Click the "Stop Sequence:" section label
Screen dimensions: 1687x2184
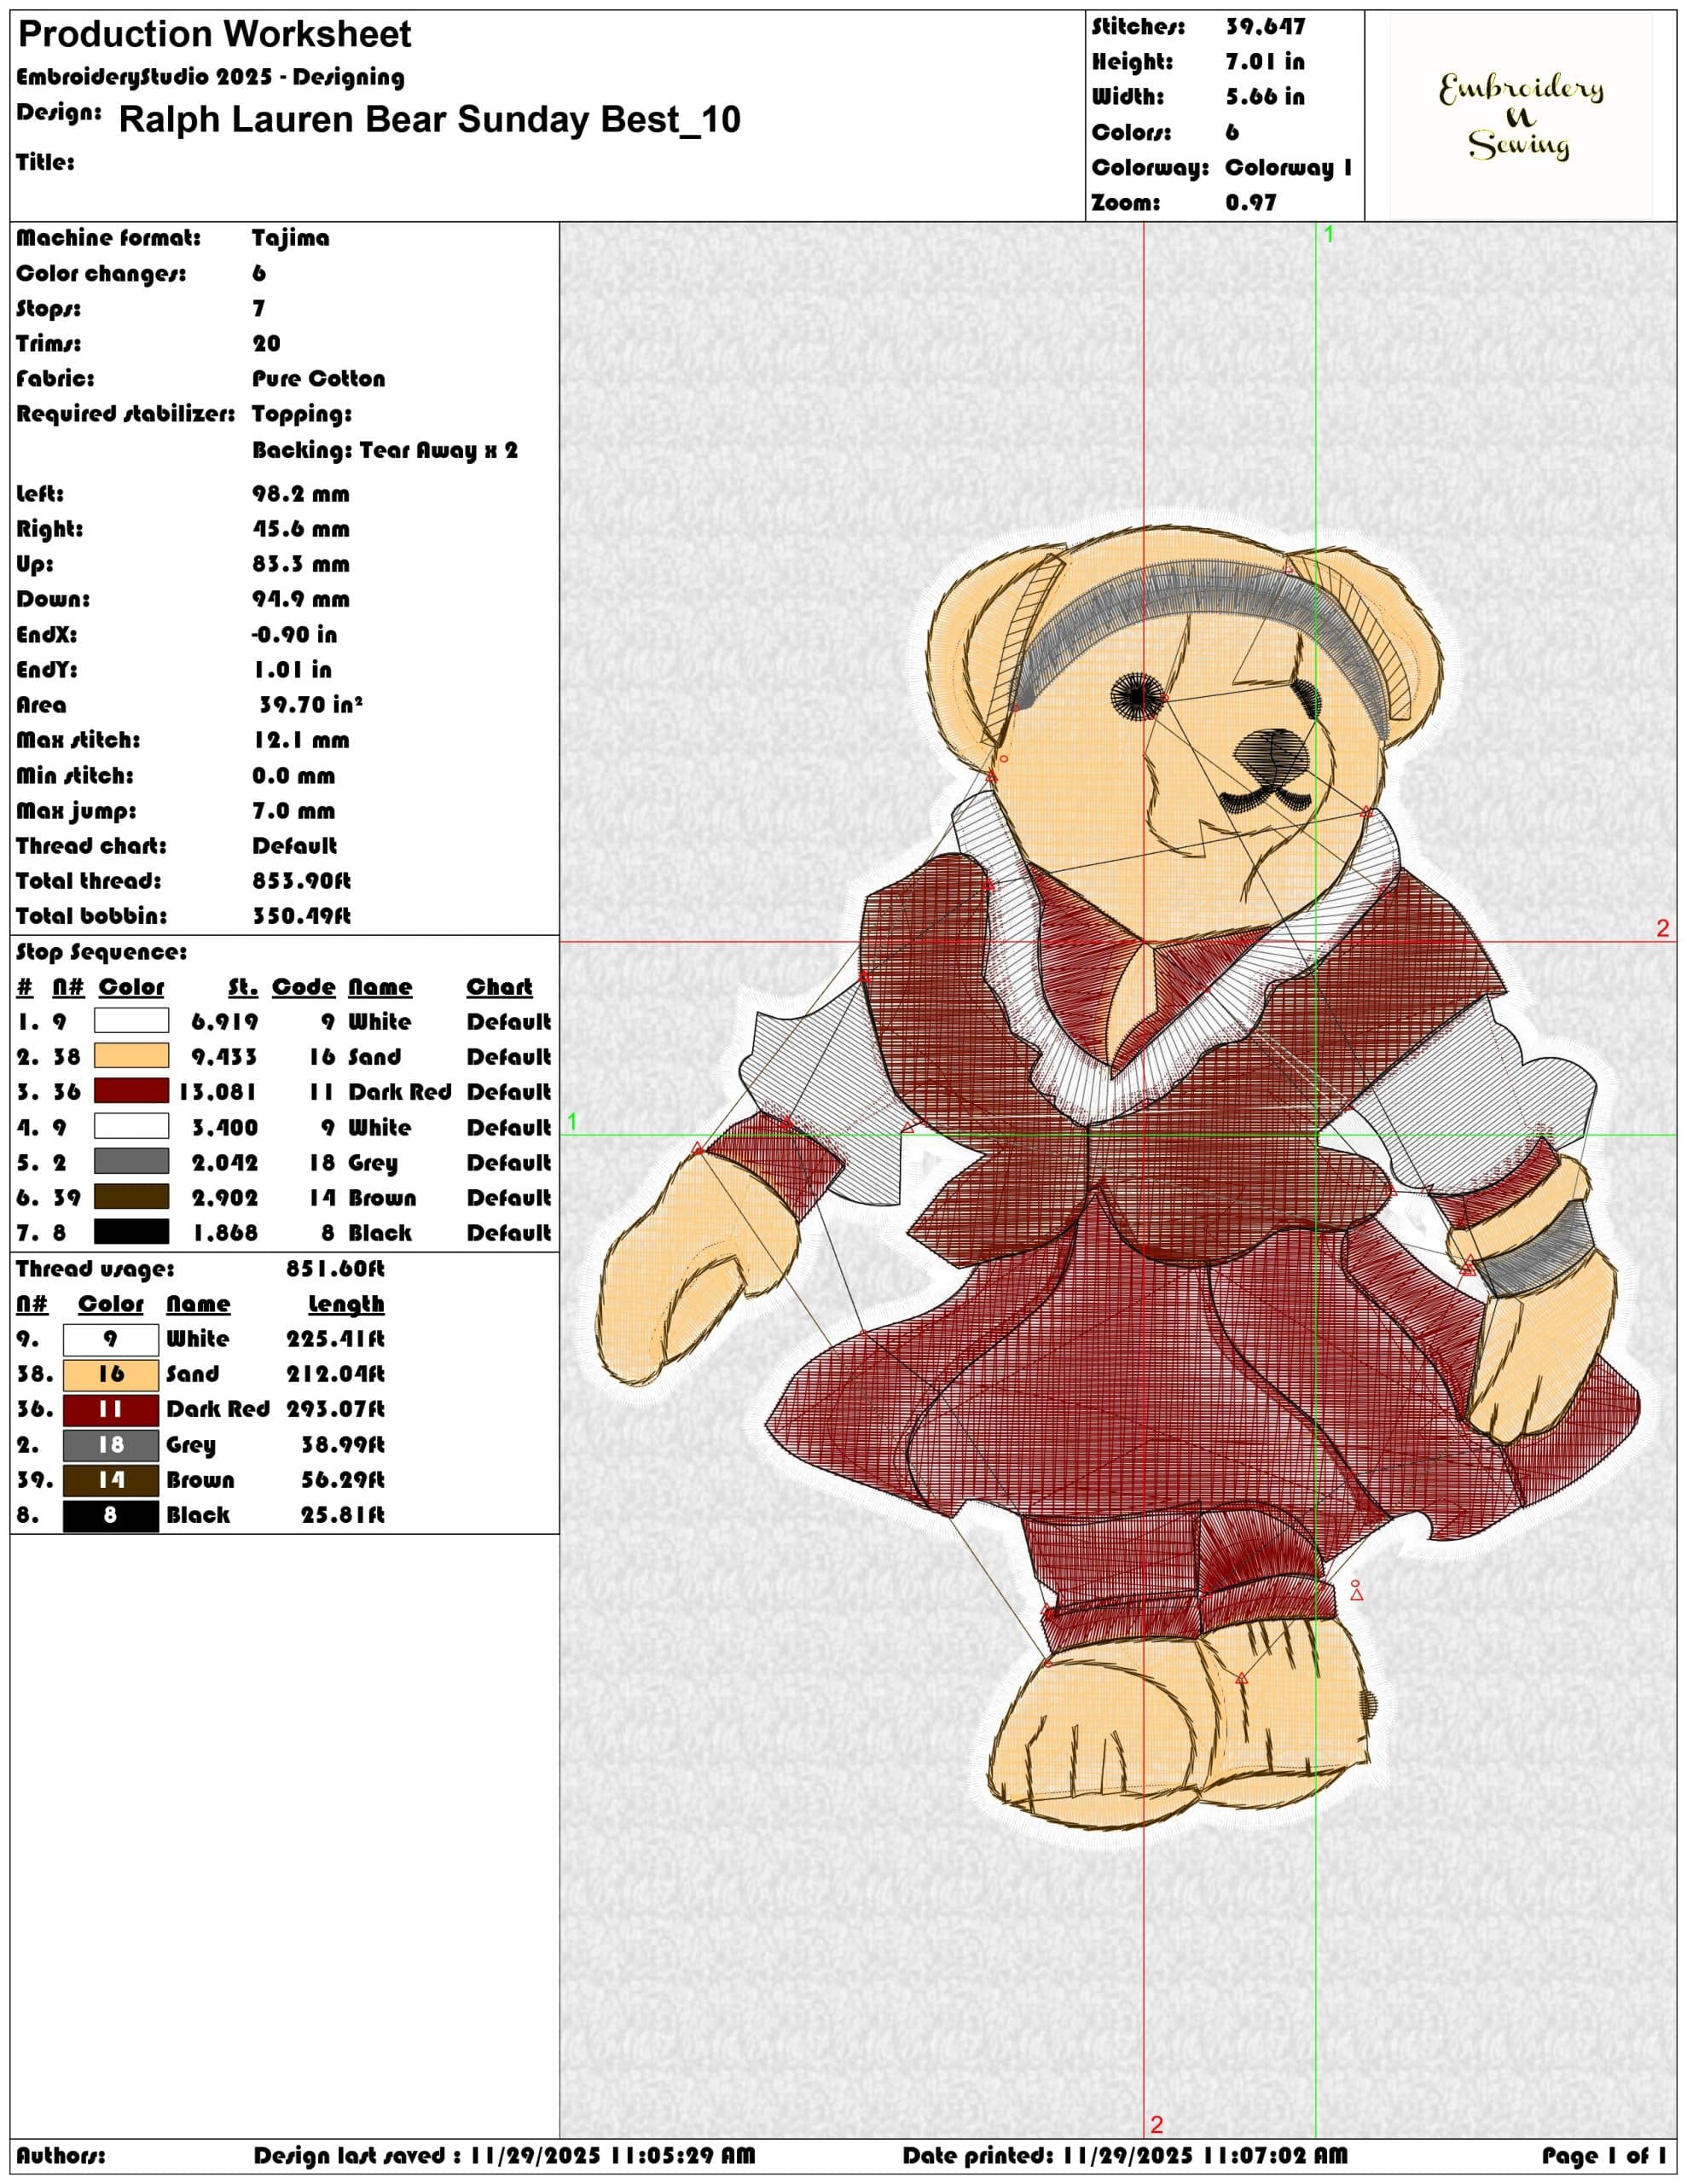(101, 952)
